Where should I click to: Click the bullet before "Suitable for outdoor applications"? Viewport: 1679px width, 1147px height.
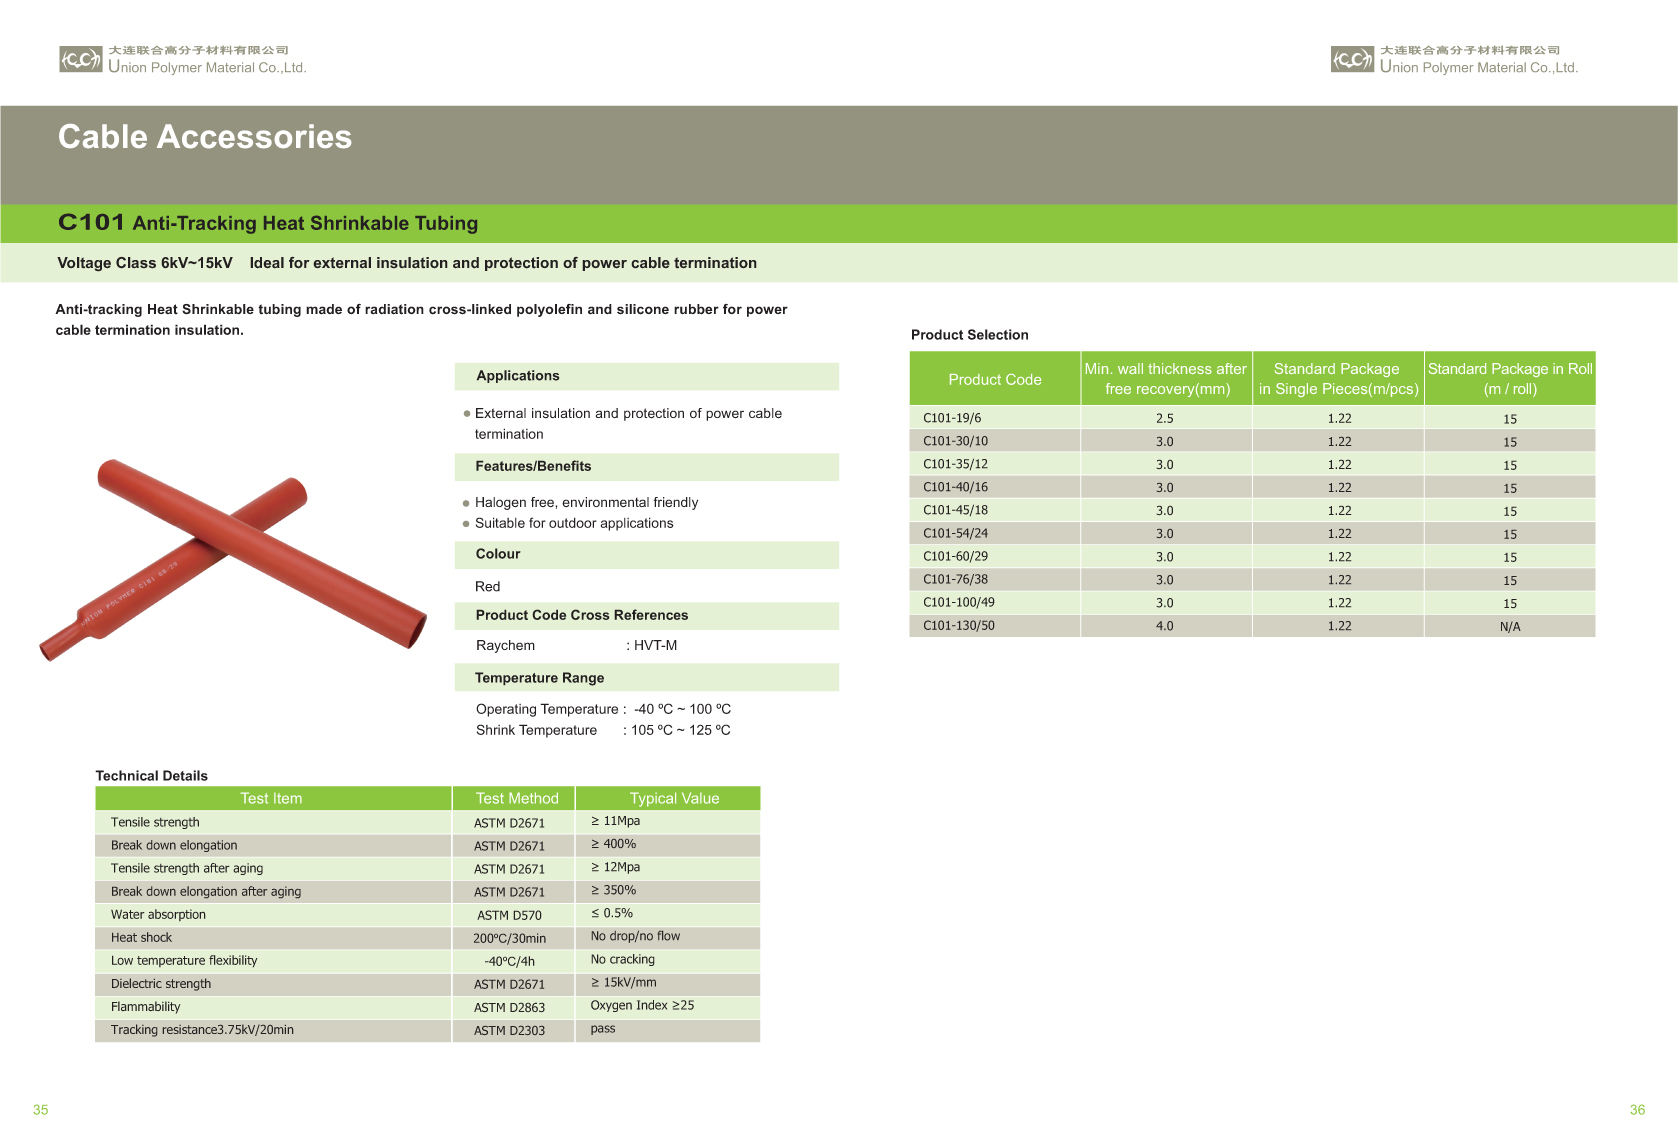click(466, 524)
